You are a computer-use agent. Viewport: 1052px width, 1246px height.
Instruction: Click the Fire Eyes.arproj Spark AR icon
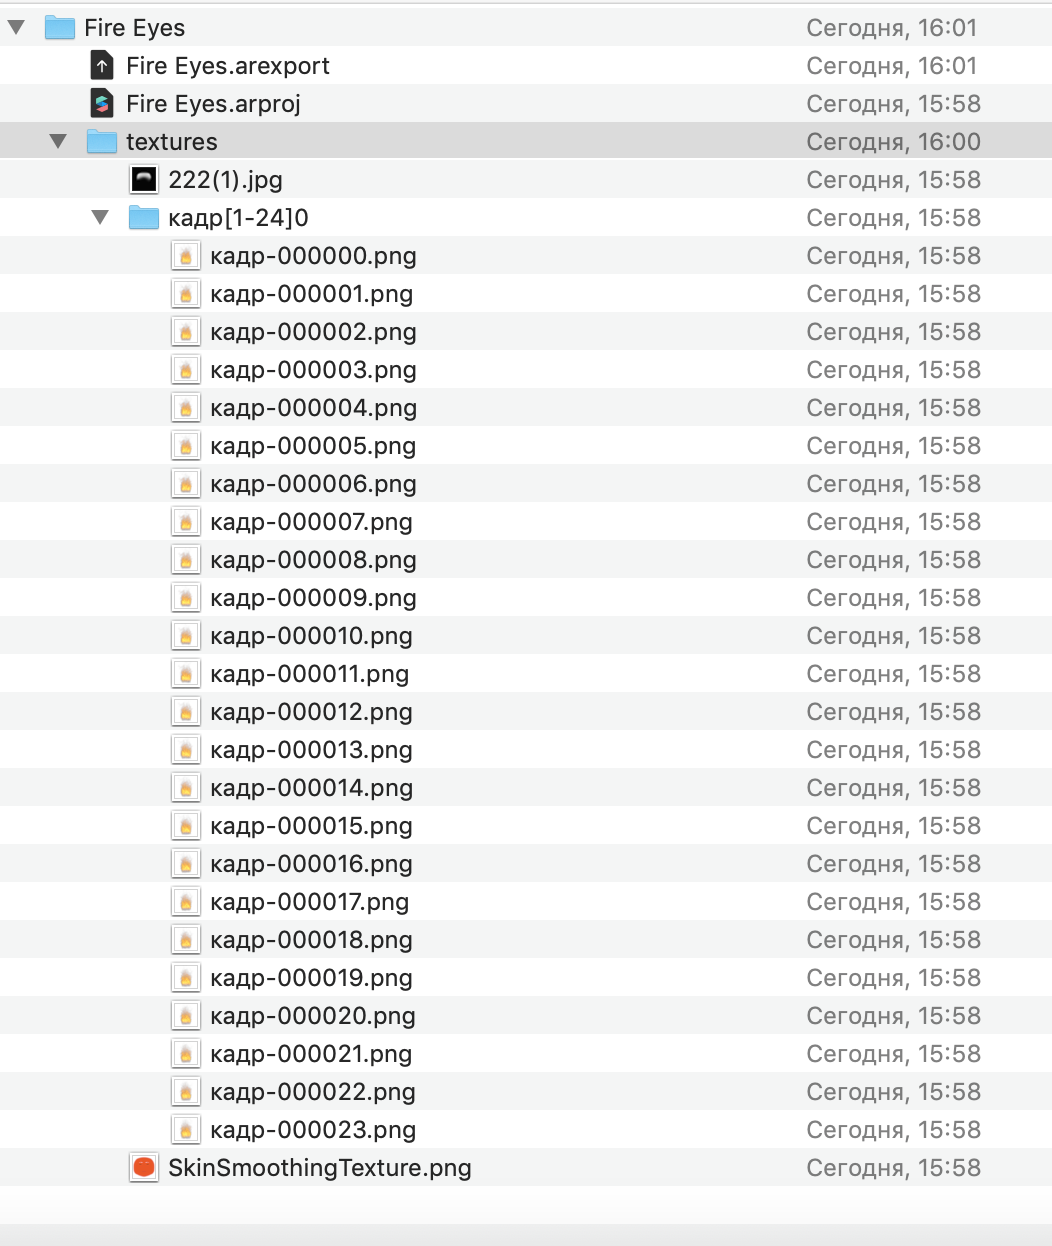click(102, 104)
